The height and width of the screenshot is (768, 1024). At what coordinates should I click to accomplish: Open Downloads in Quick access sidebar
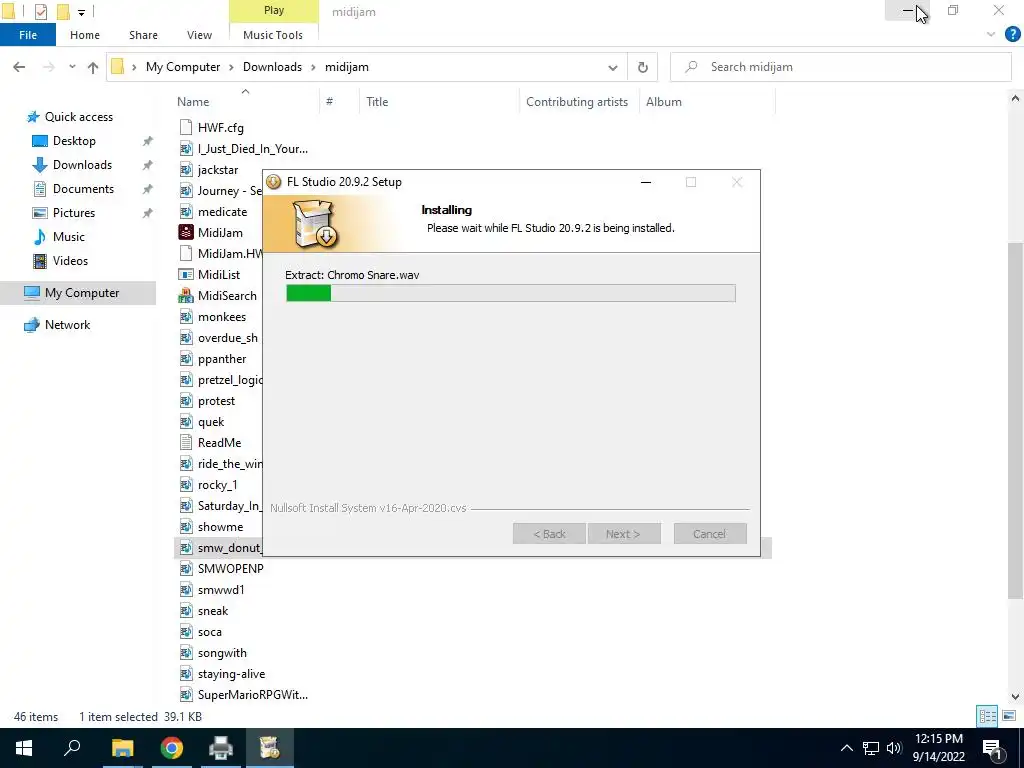pyautogui.click(x=82, y=165)
